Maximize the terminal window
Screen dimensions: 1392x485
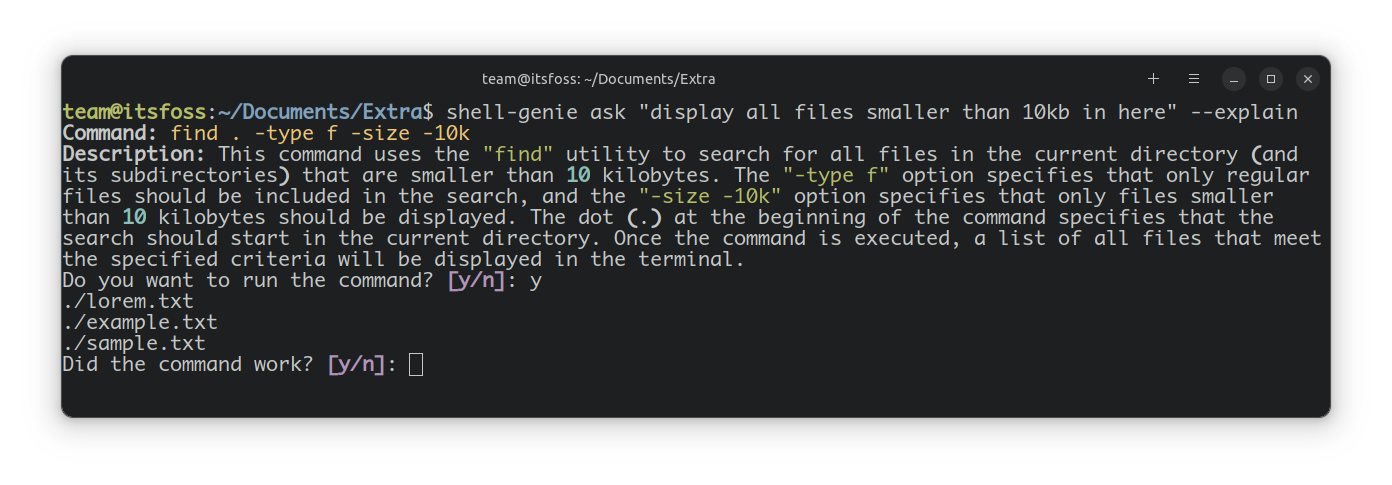[1271, 78]
